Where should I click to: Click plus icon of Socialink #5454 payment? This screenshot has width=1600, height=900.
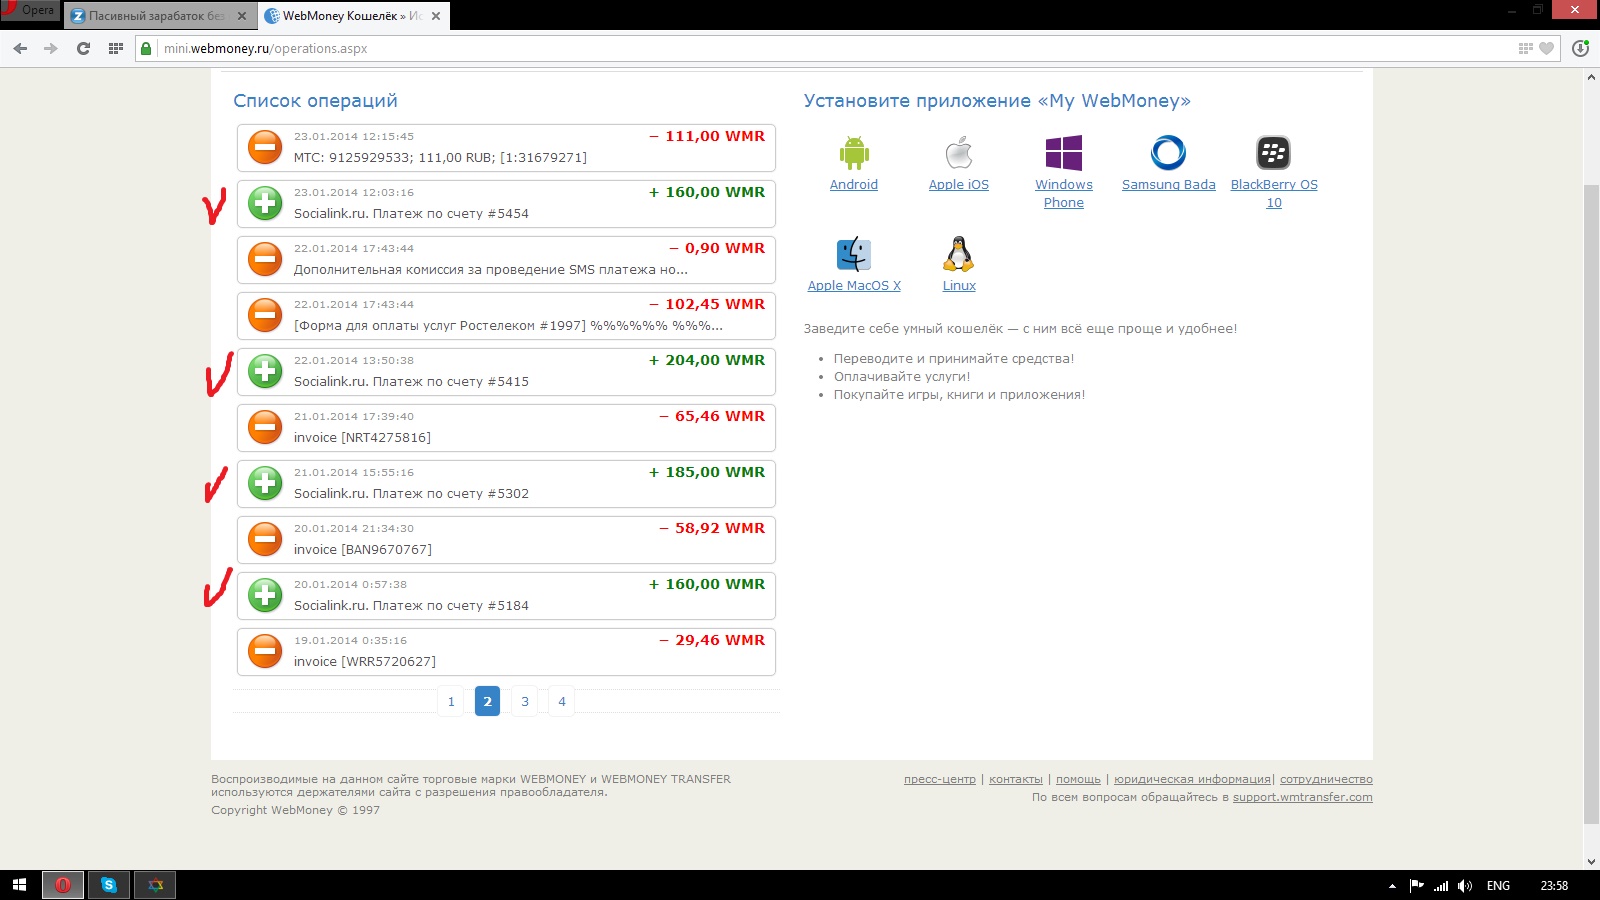265,203
